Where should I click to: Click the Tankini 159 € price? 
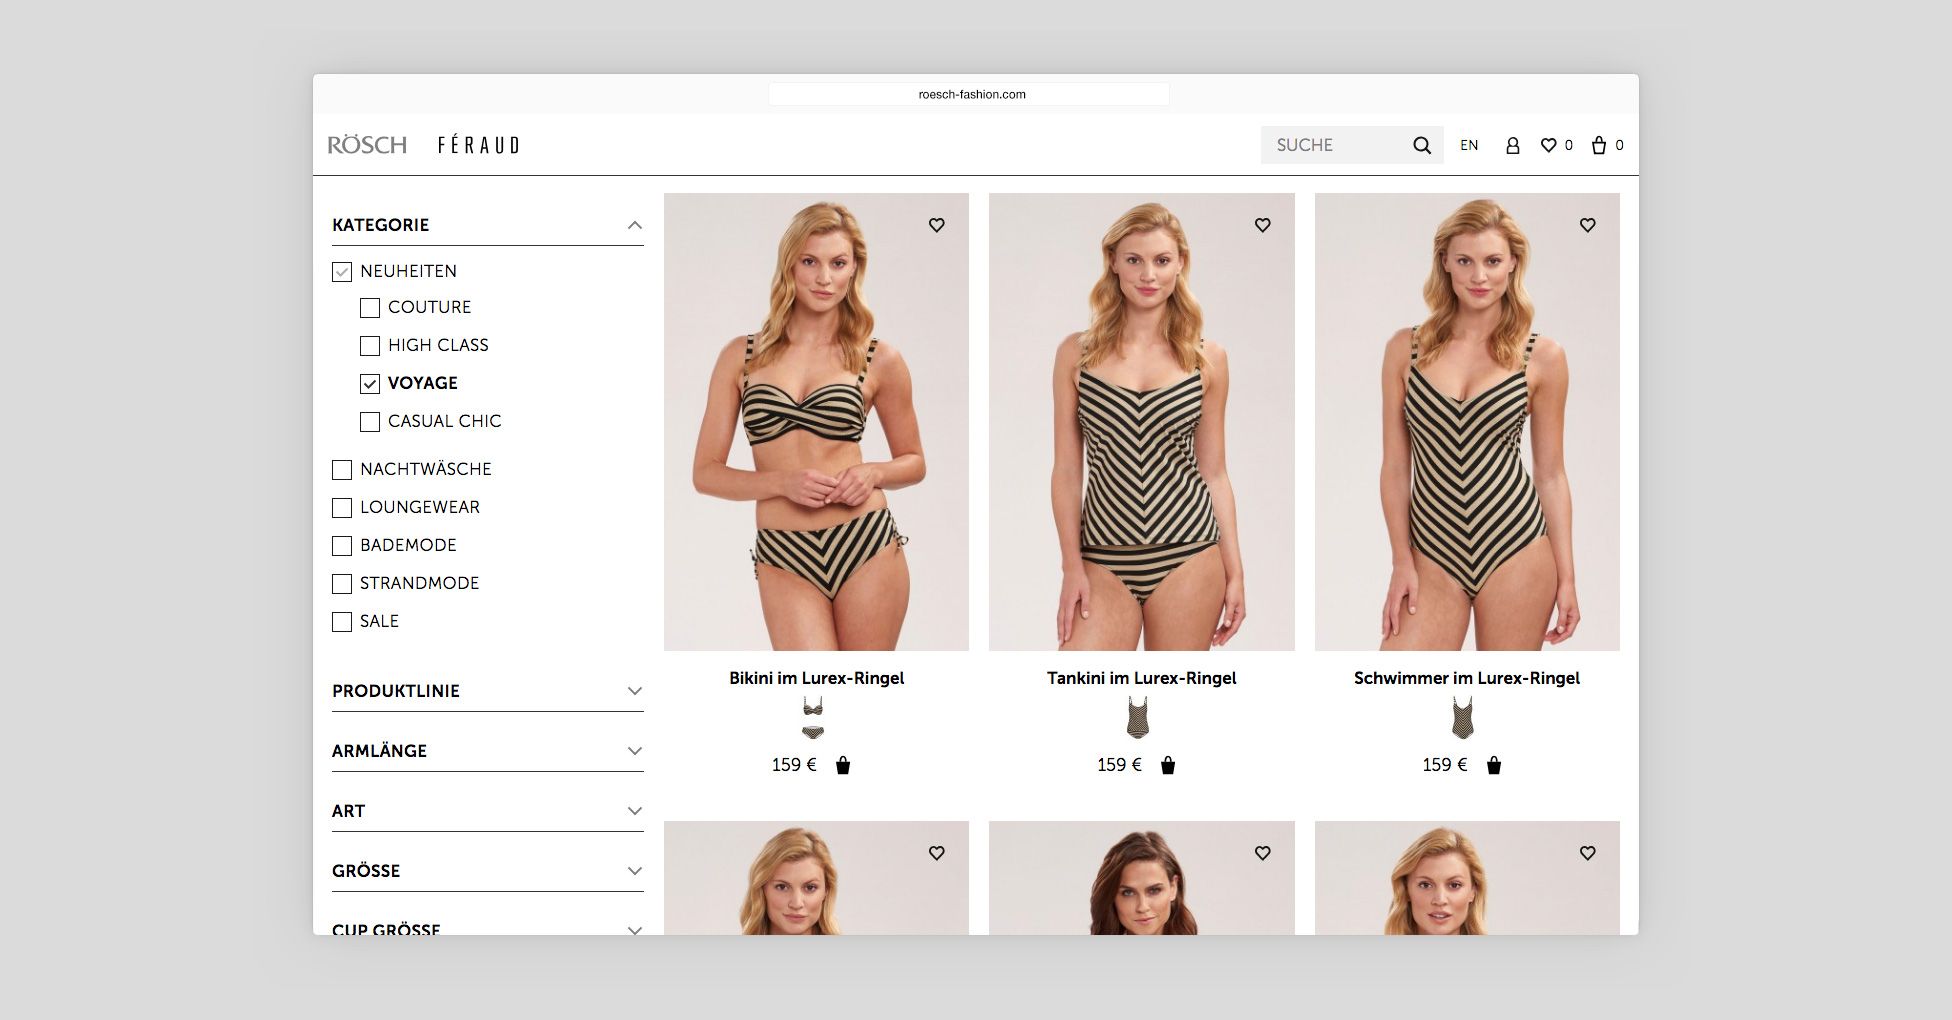coord(1119,765)
